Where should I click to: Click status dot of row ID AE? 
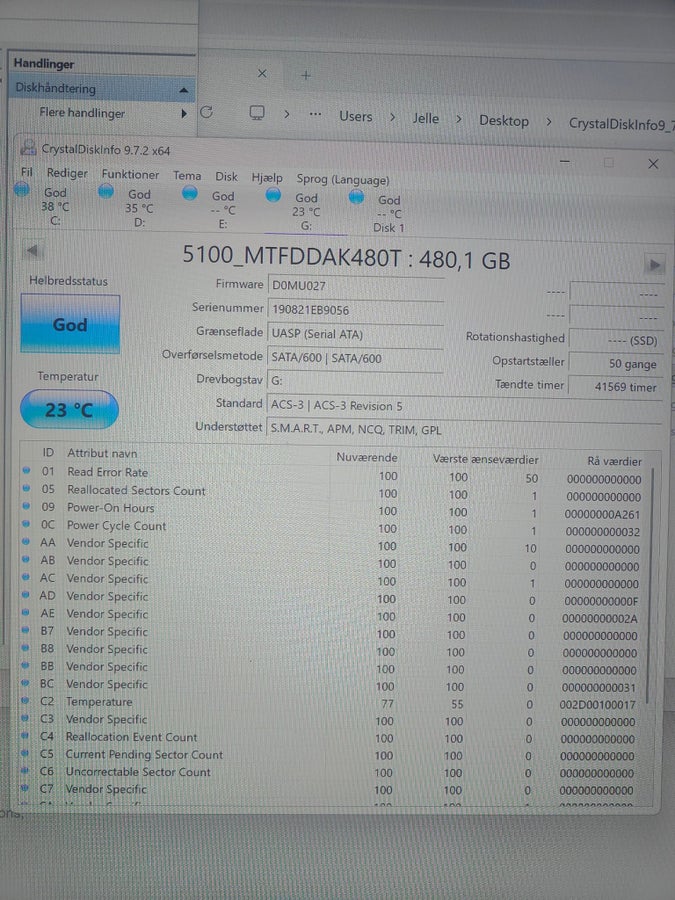click(x=26, y=612)
